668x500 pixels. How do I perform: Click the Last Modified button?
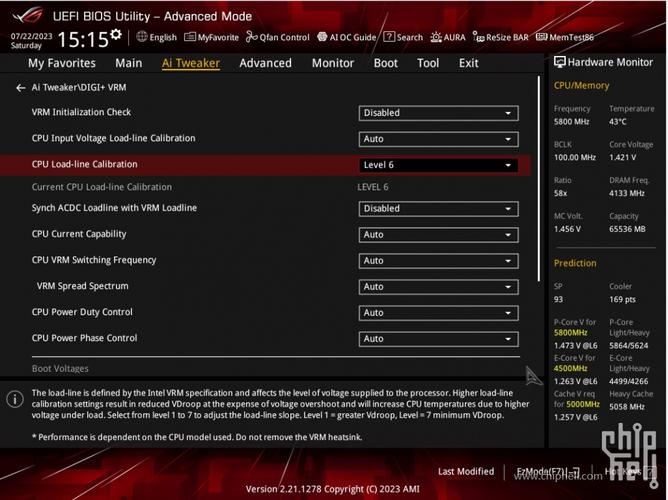click(x=466, y=471)
